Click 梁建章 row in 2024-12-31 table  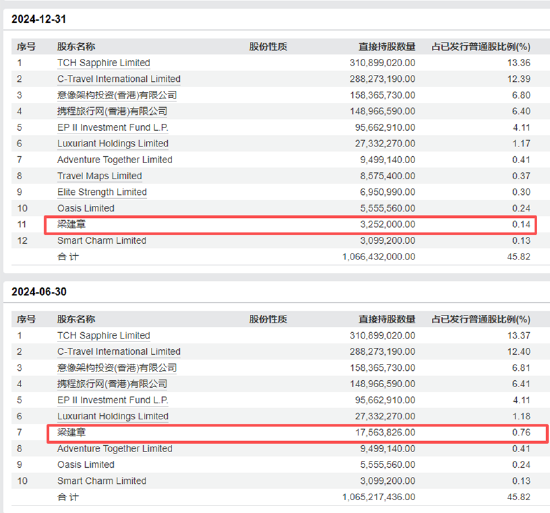[x=290, y=224]
